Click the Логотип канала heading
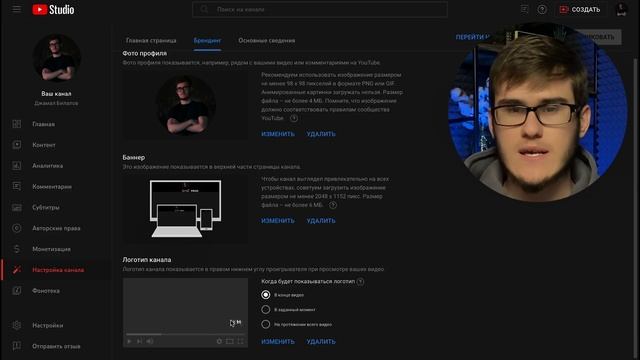 (147, 260)
